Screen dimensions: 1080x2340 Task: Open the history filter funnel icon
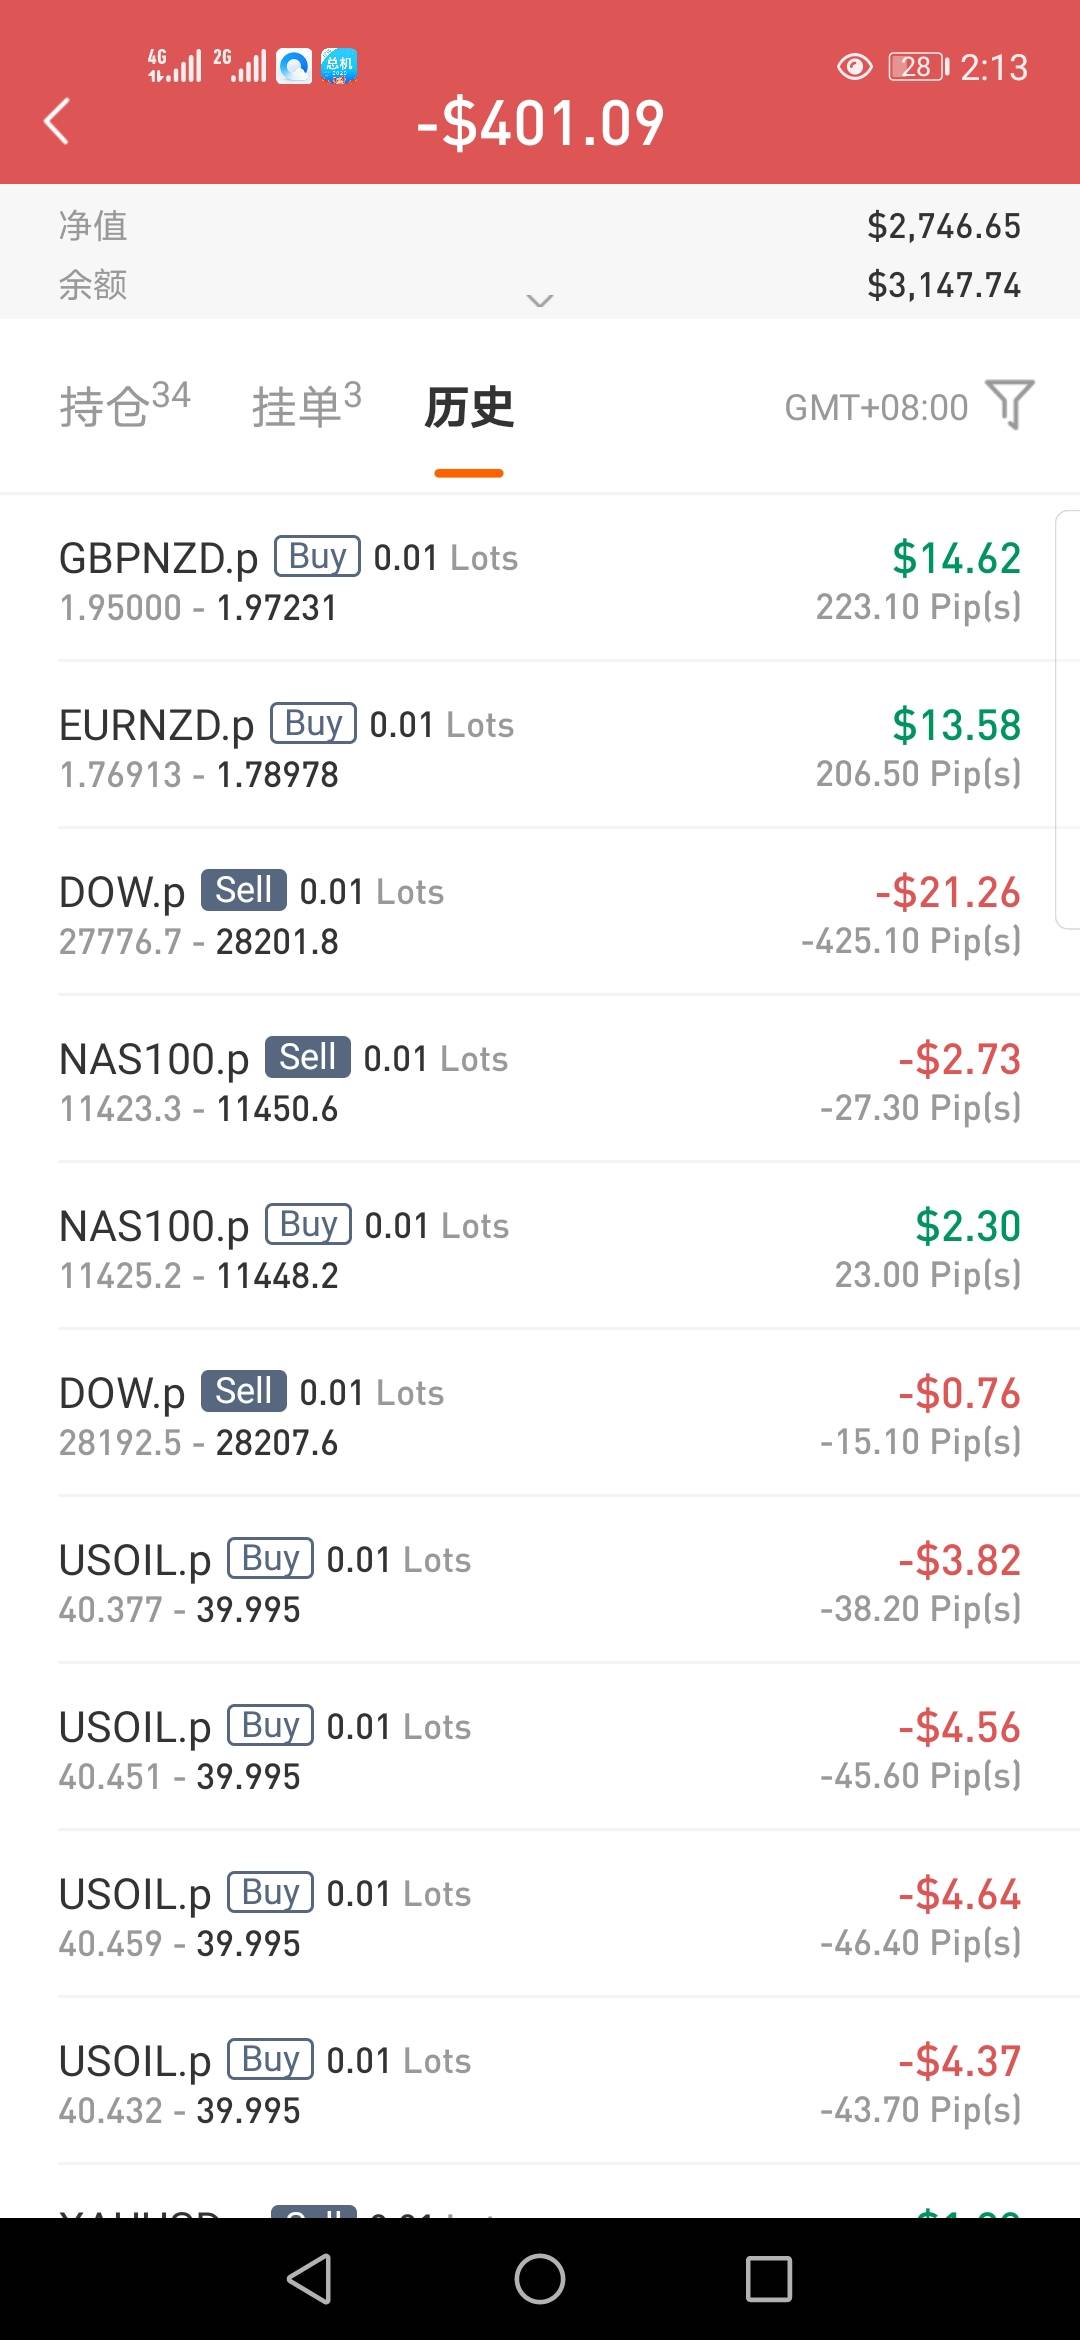coord(1009,405)
